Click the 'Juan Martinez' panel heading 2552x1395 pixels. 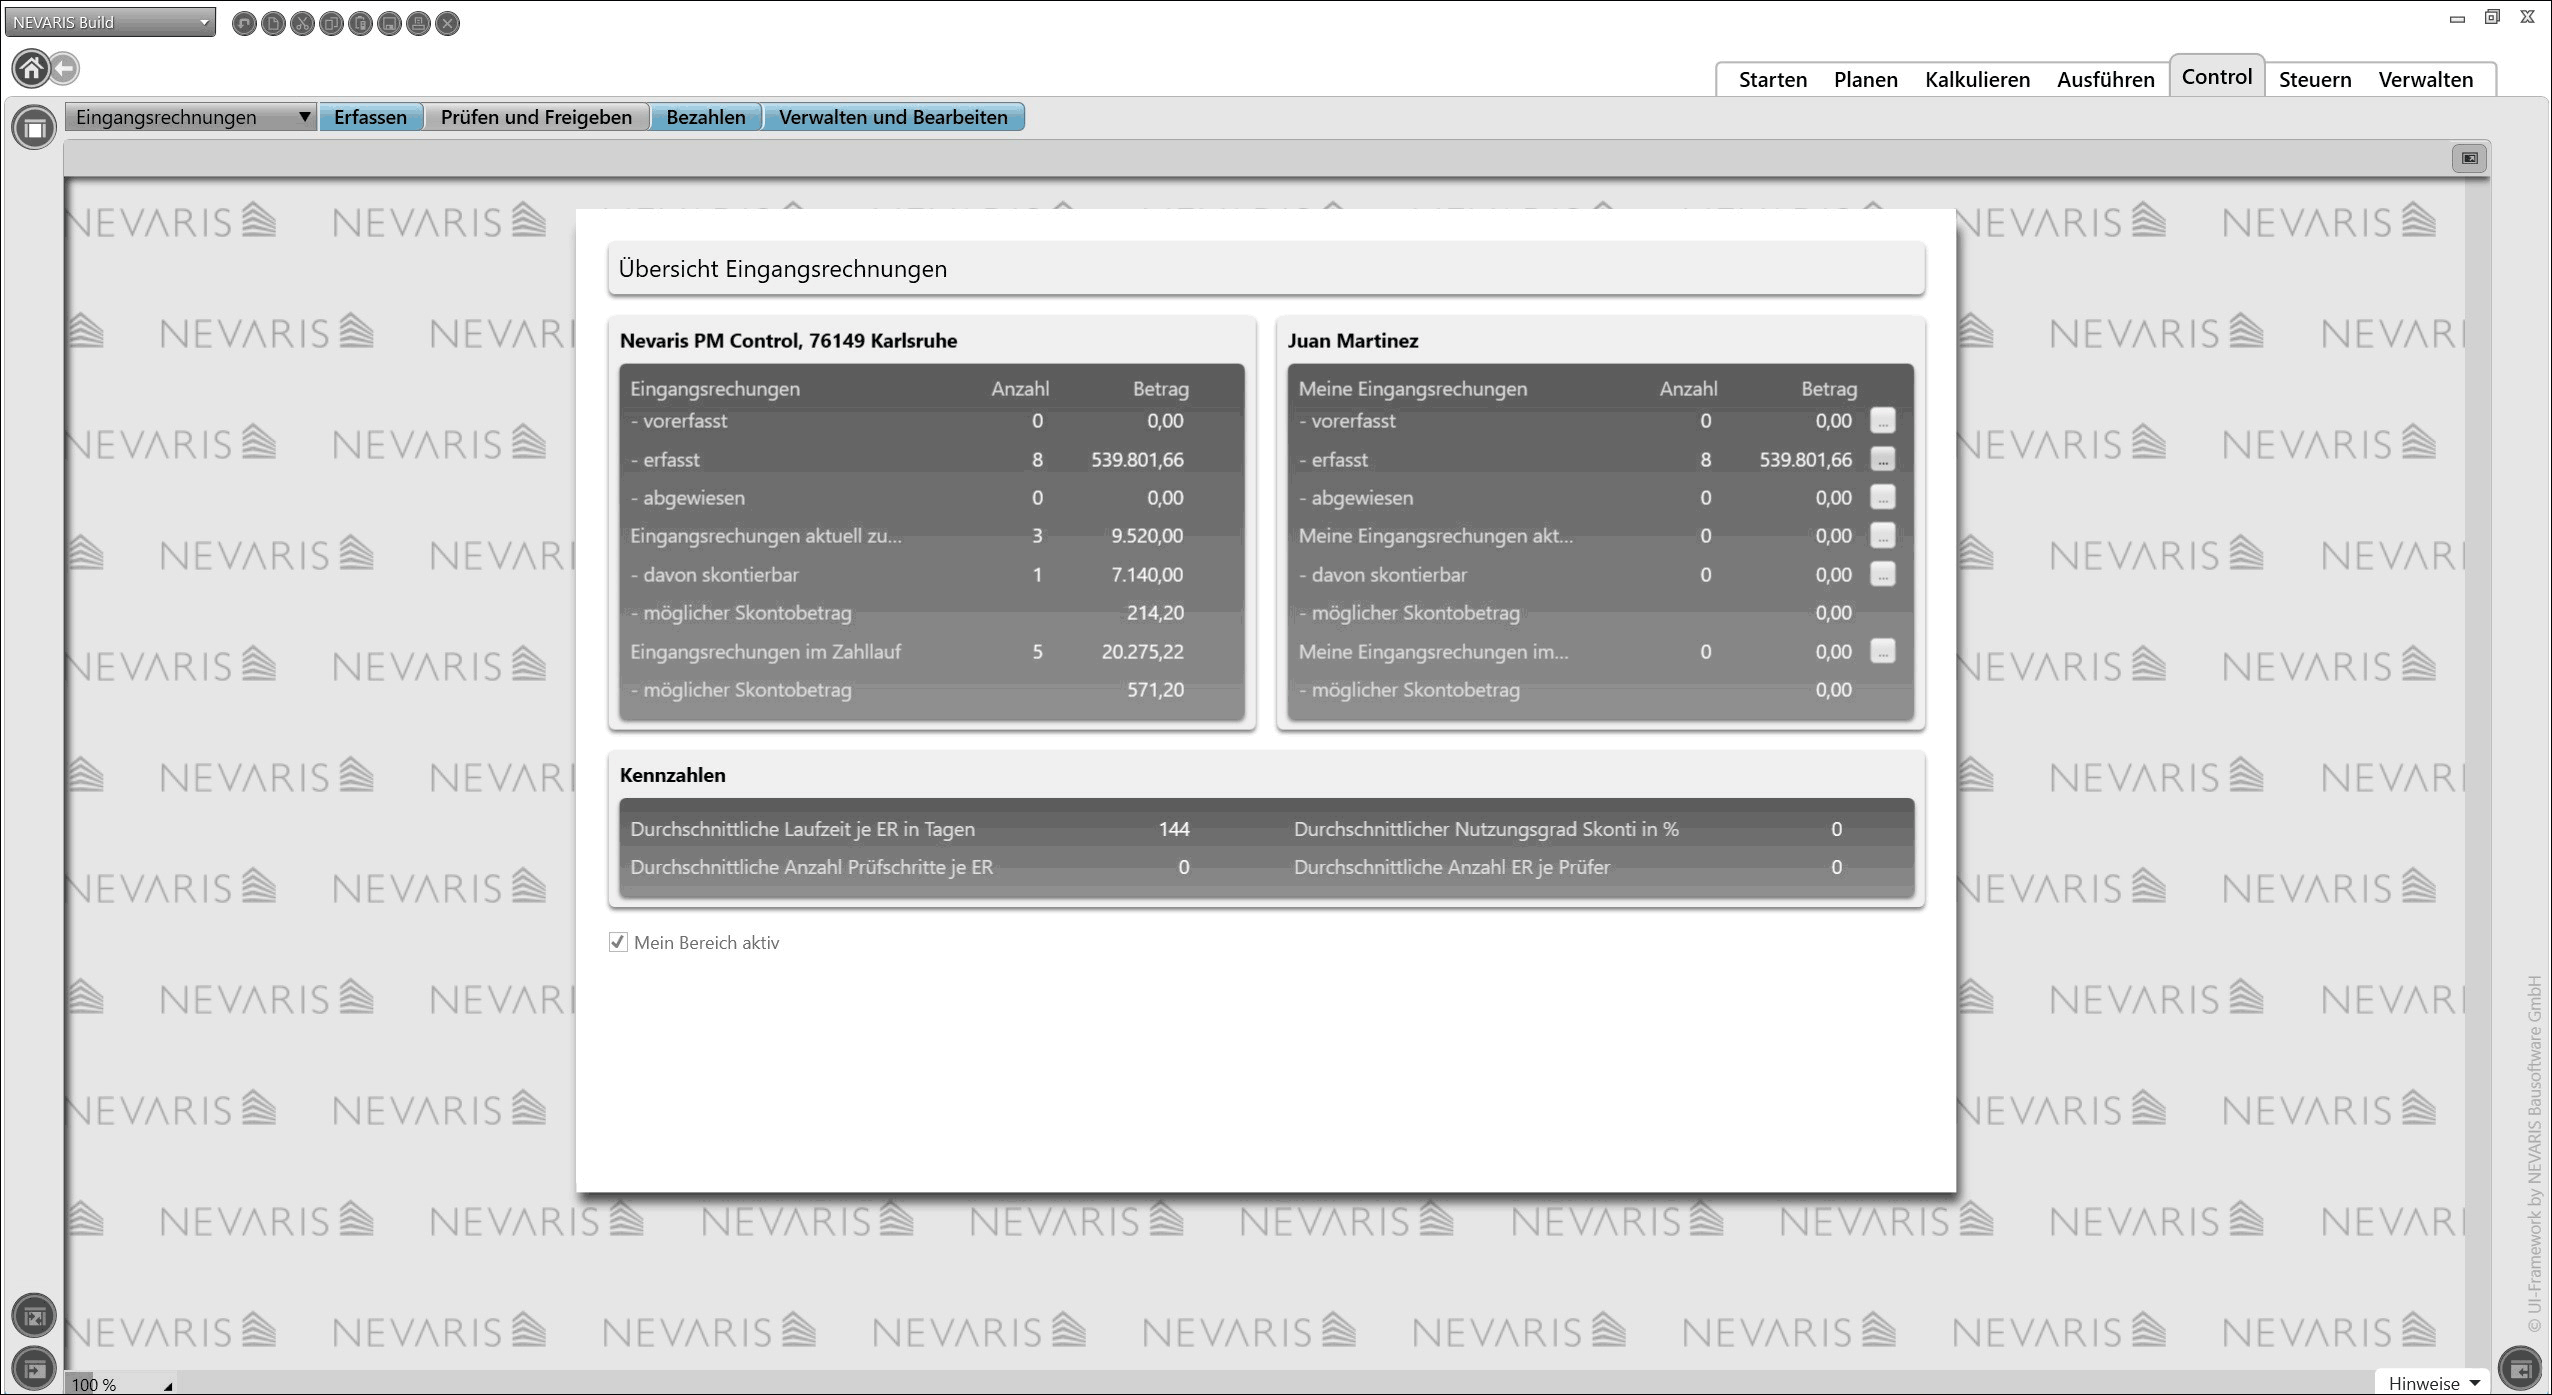point(1352,341)
